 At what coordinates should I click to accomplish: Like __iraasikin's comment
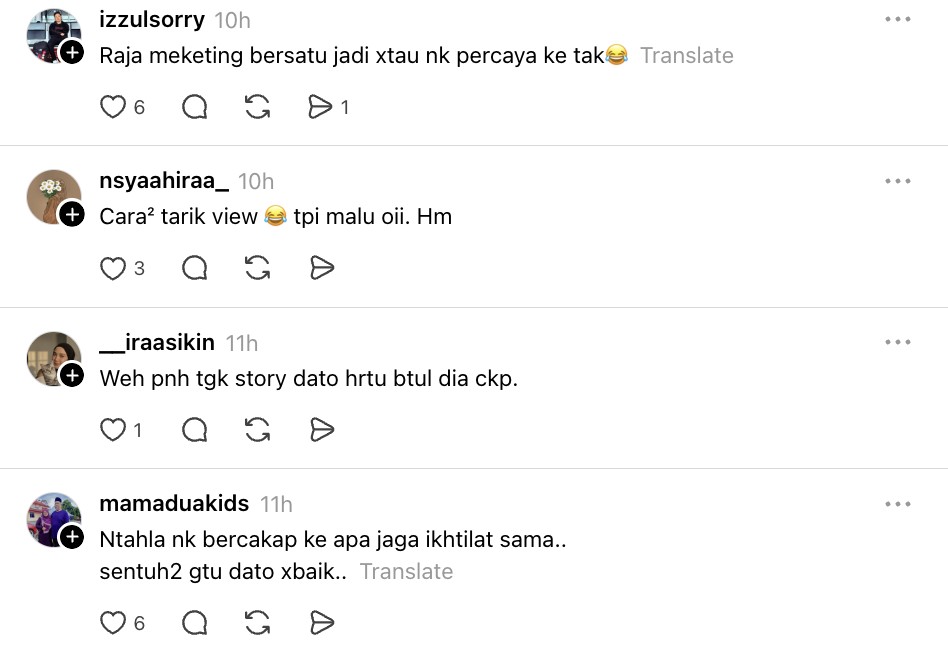tap(113, 430)
